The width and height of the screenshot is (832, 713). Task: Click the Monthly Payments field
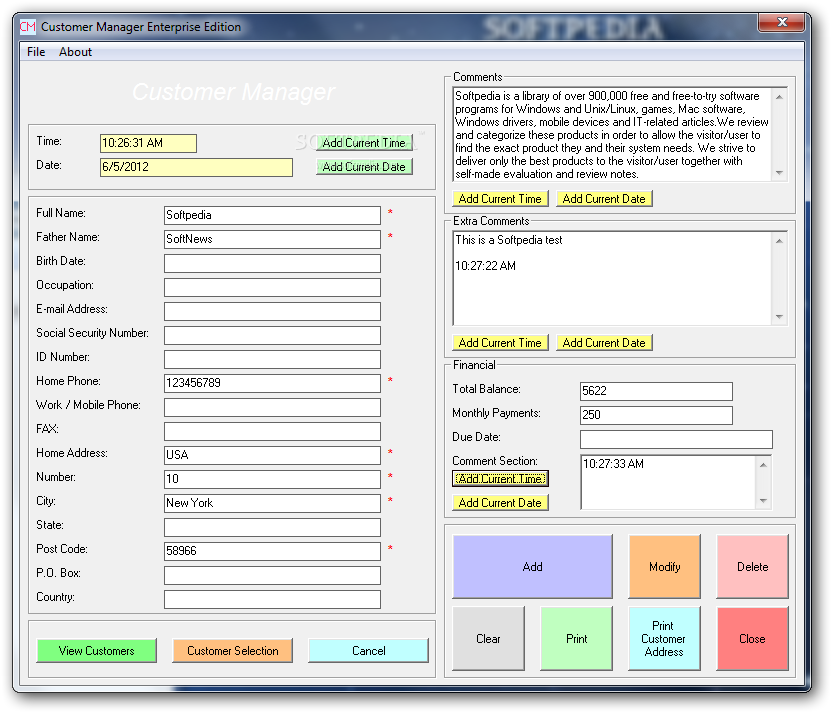656,415
